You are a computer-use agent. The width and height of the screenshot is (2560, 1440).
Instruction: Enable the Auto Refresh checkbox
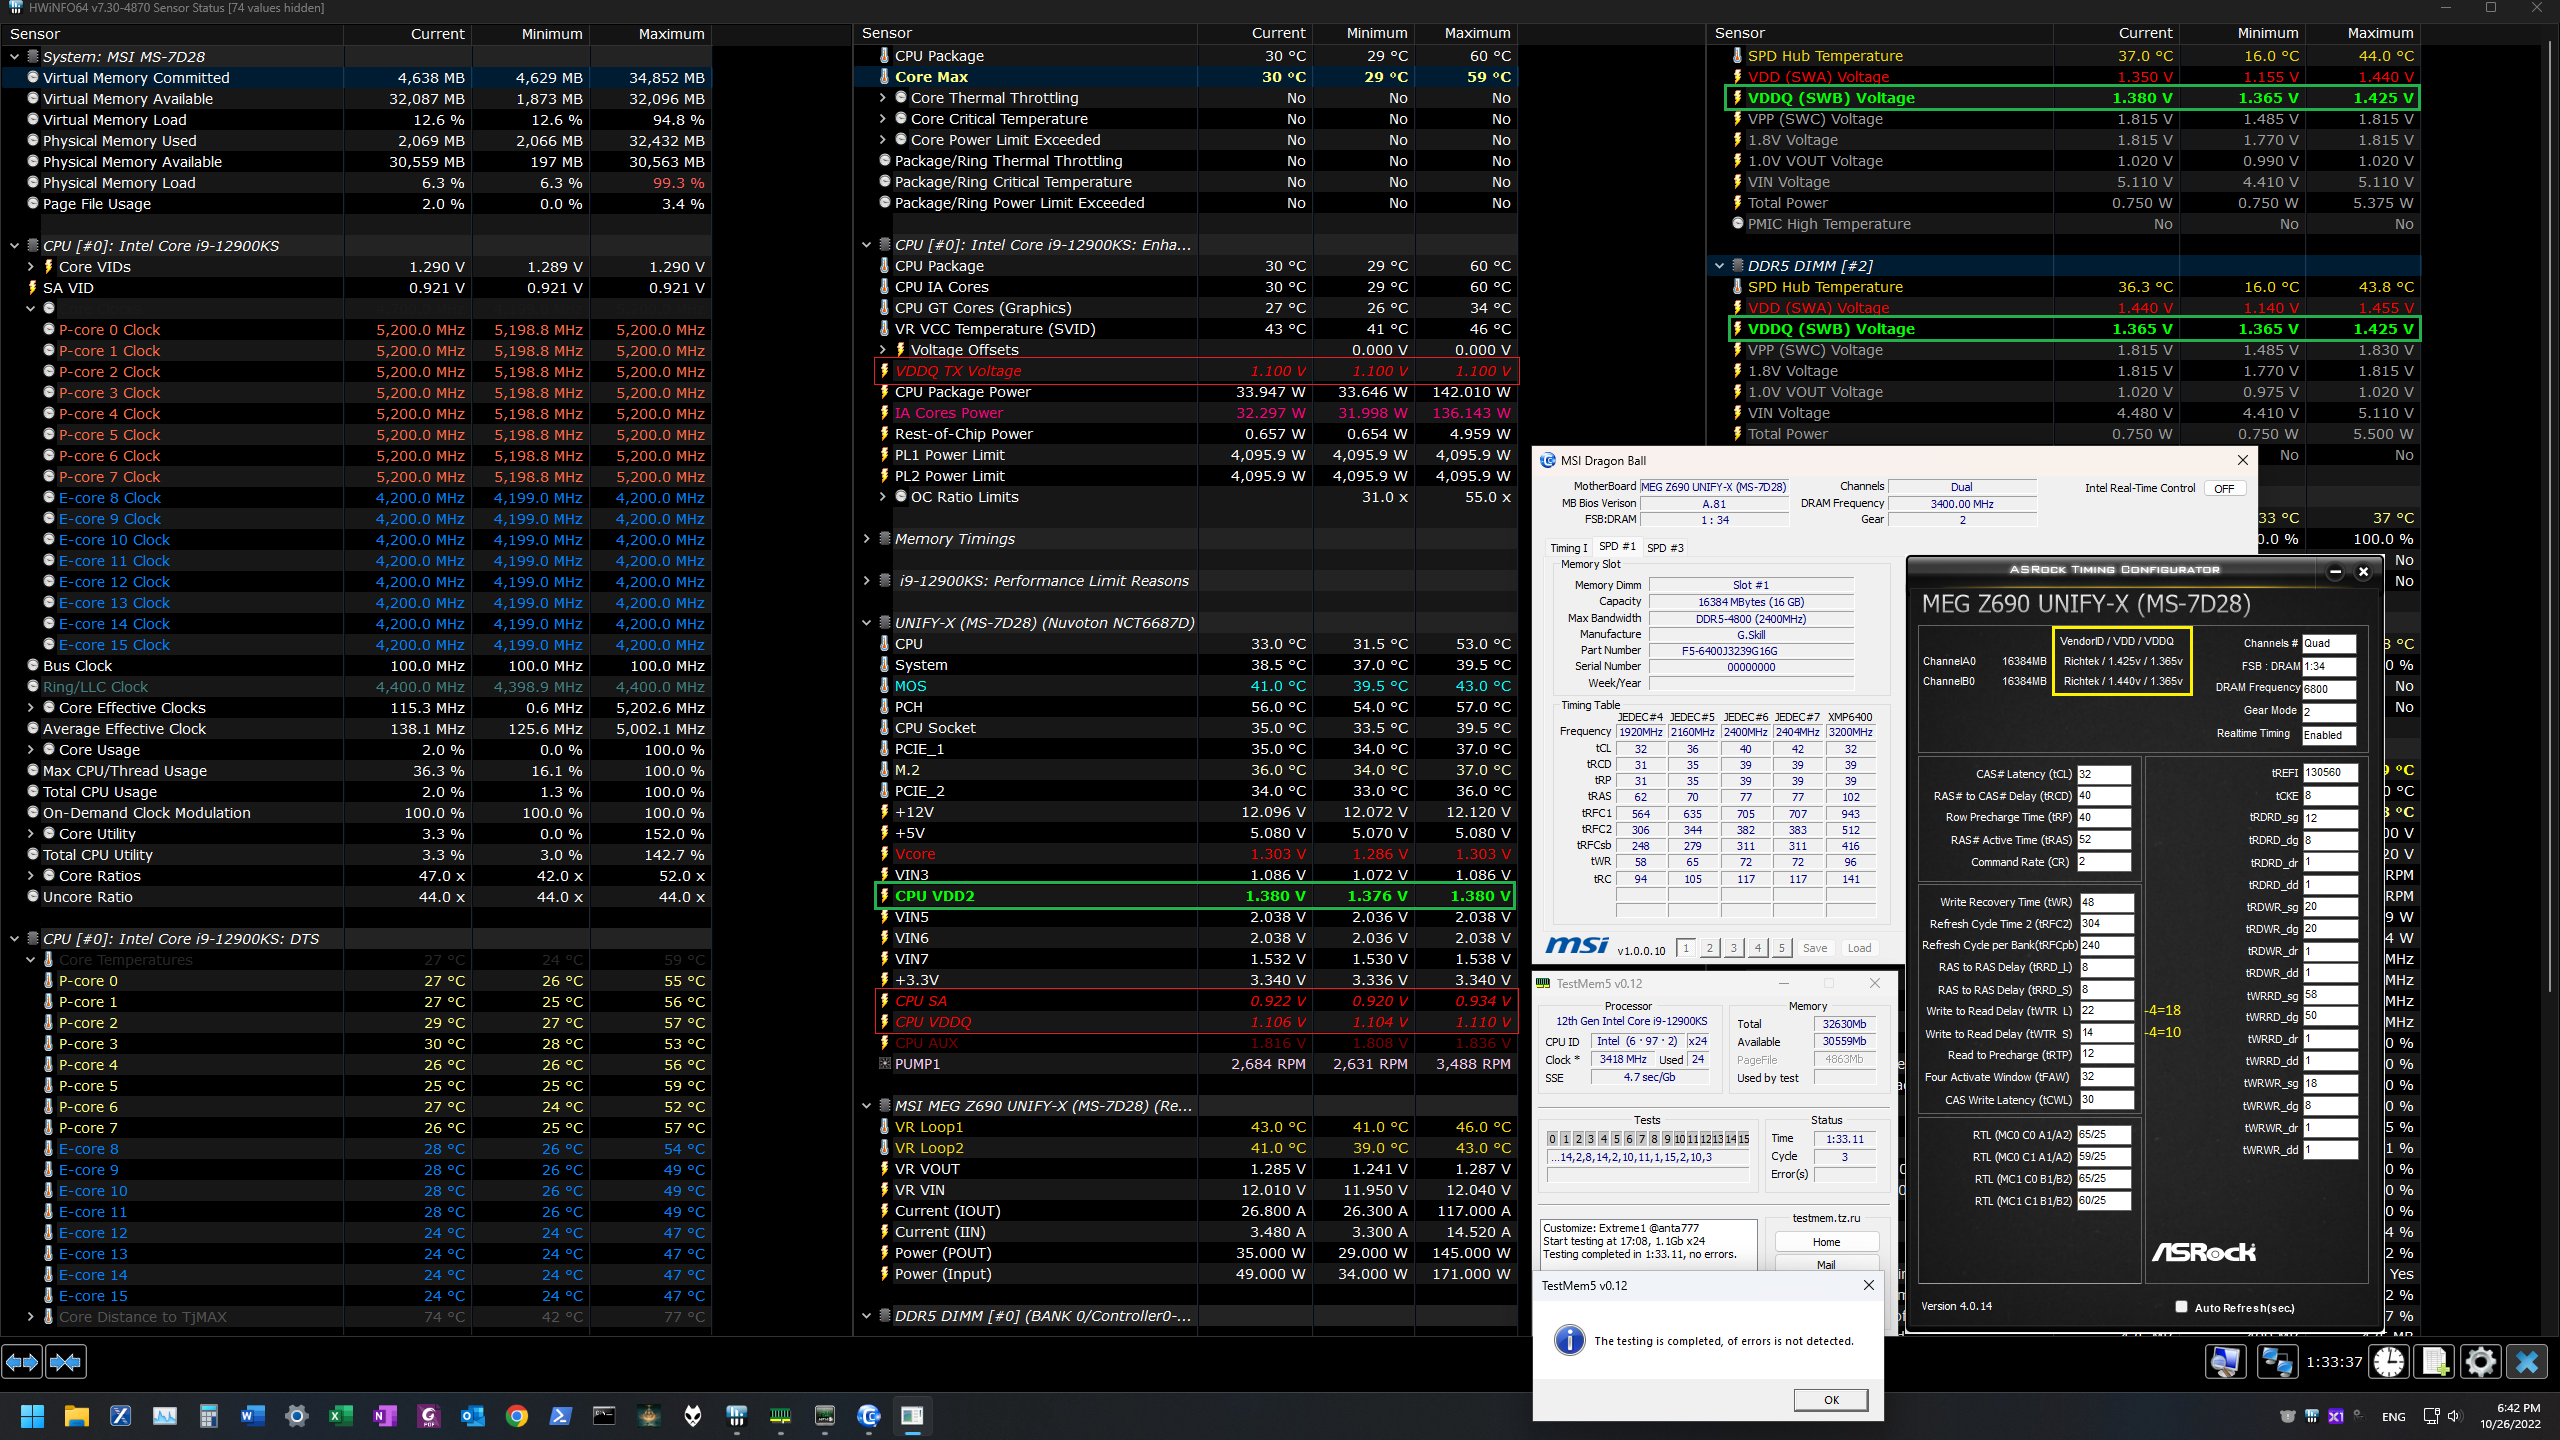click(x=2182, y=1307)
